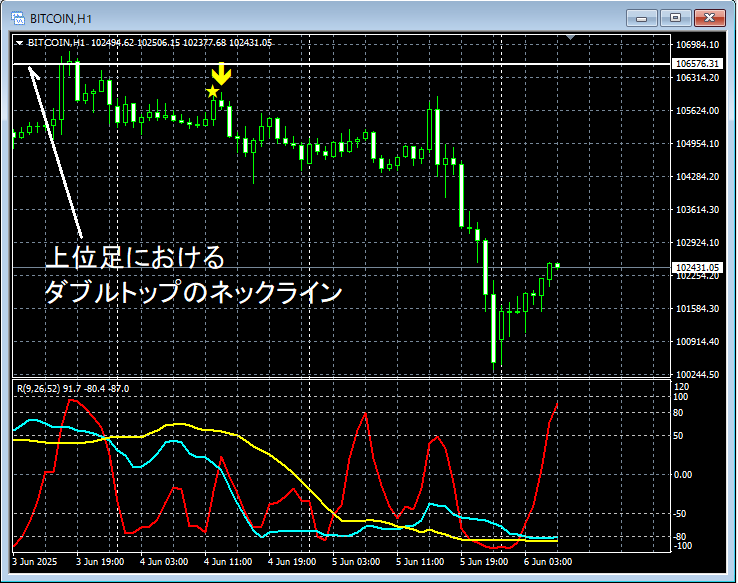
Task: Click the indicator scale value 0.00
Action: coord(682,474)
